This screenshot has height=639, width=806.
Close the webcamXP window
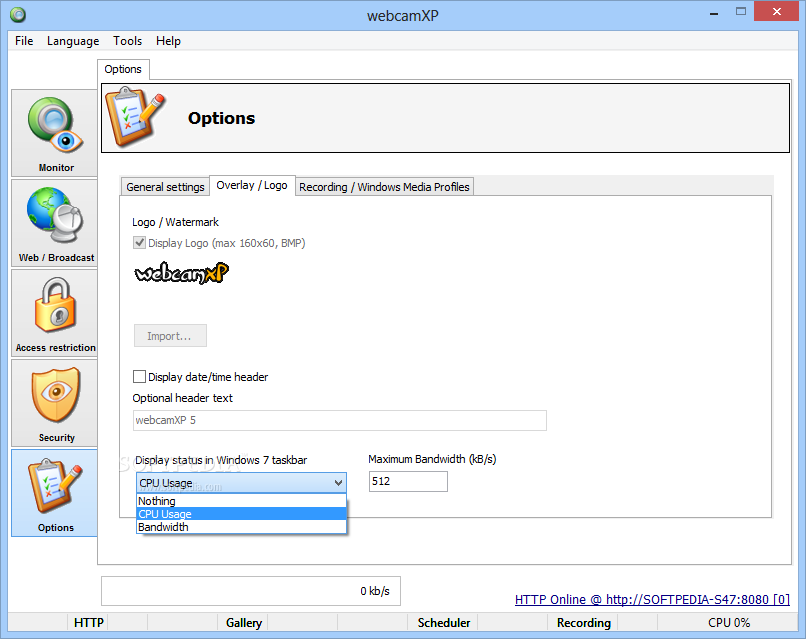tap(777, 11)
